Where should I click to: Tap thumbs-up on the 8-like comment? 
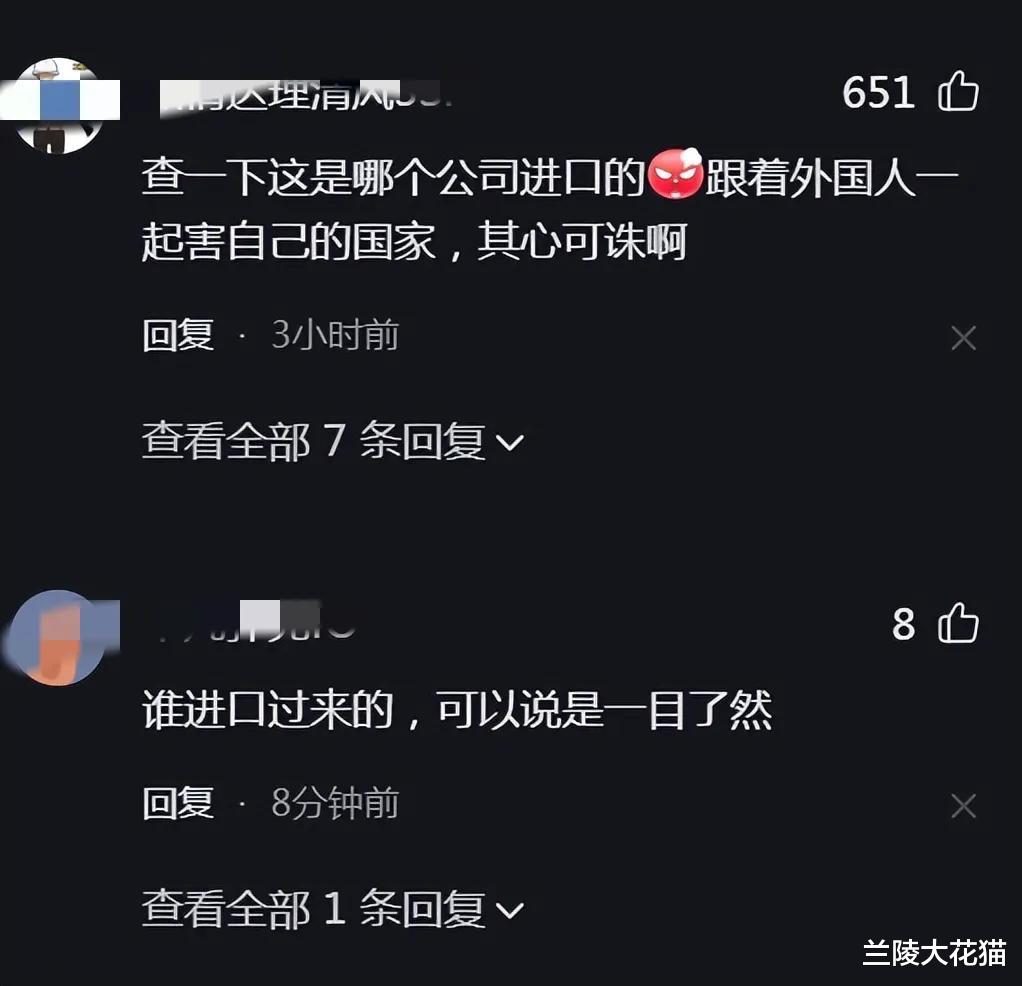[958, 623]
